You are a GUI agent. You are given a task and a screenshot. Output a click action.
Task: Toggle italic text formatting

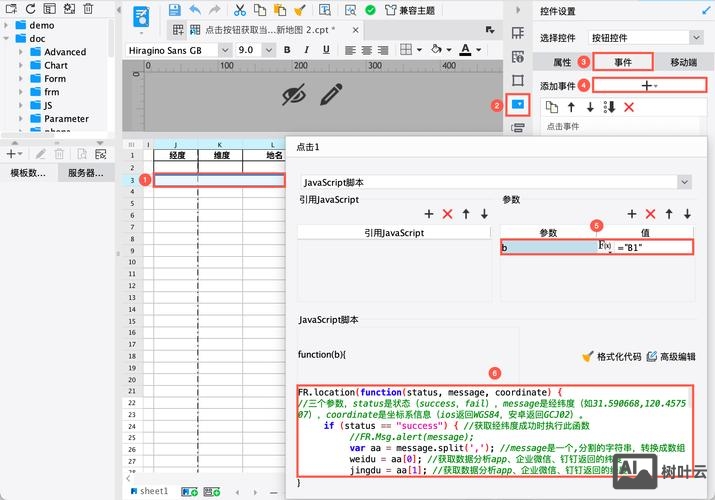pyautogui.click(x=305, y=49)
